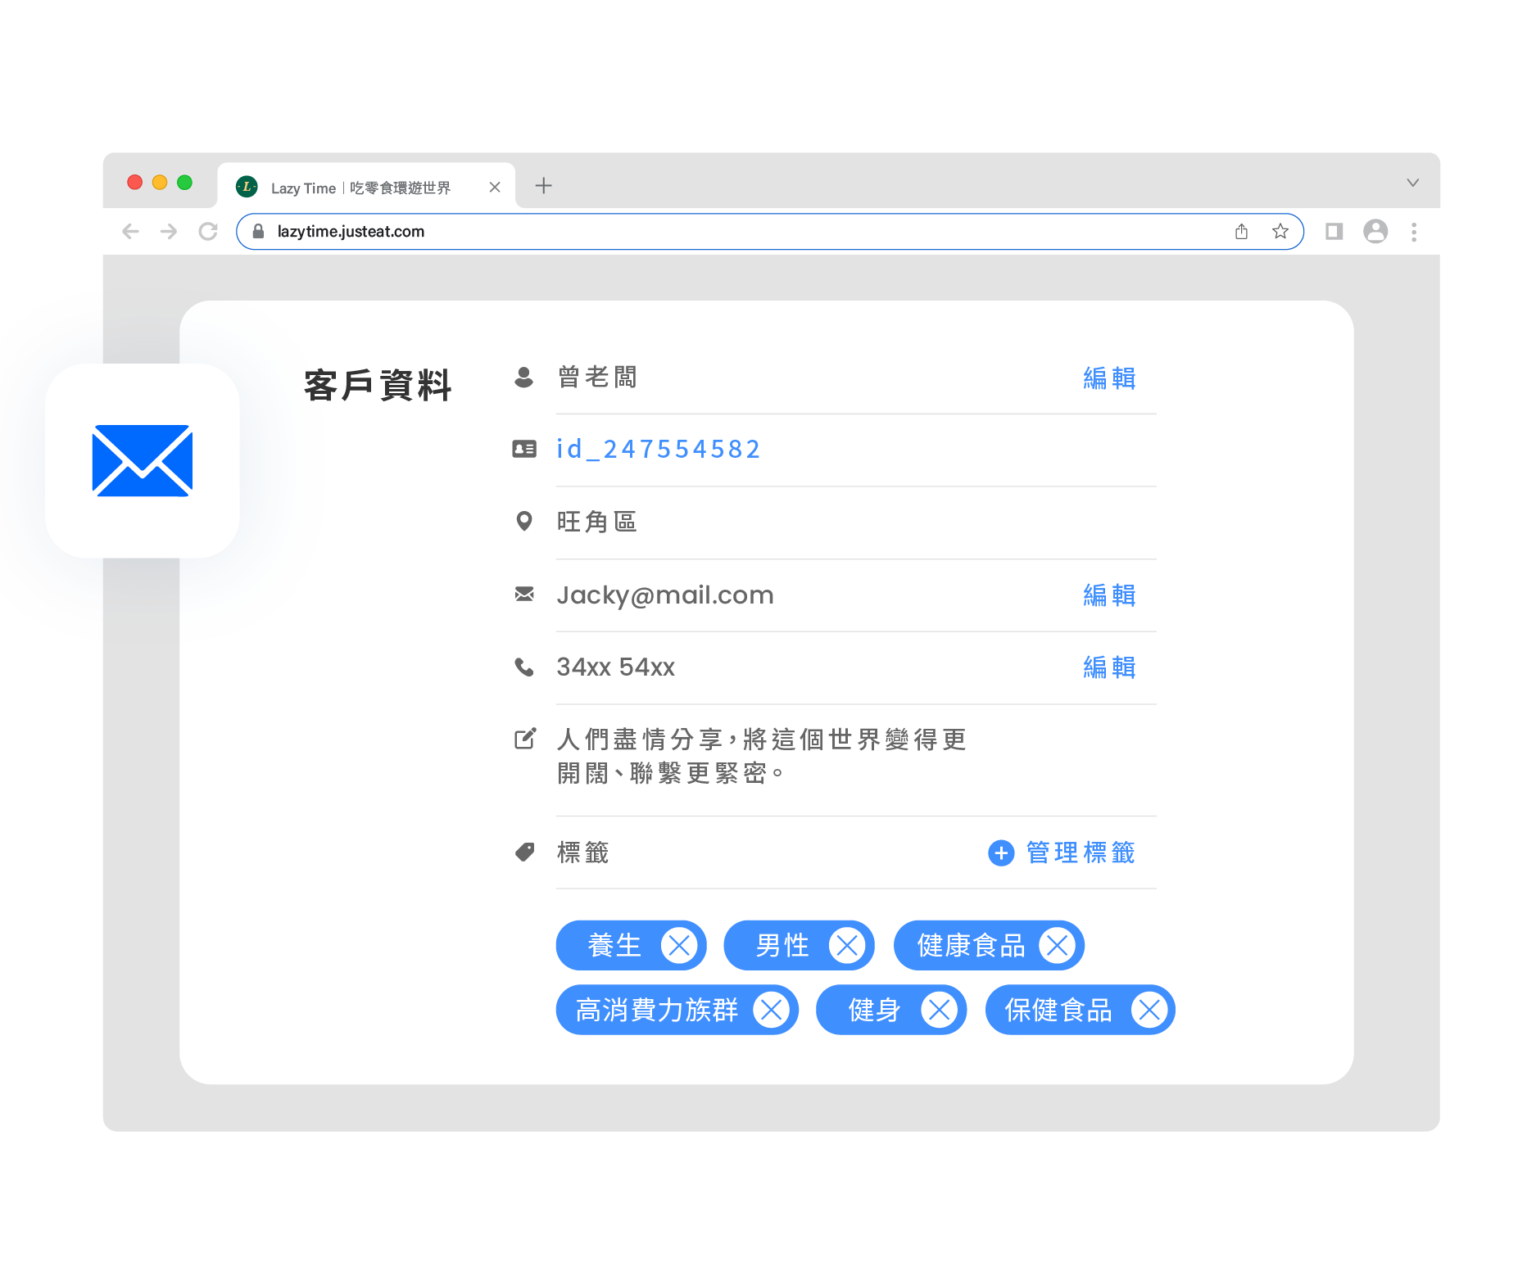Screen dimensions: 1536x1280
Task: Remove the 健康食品 tag with its X
Action: point(1057,945)
